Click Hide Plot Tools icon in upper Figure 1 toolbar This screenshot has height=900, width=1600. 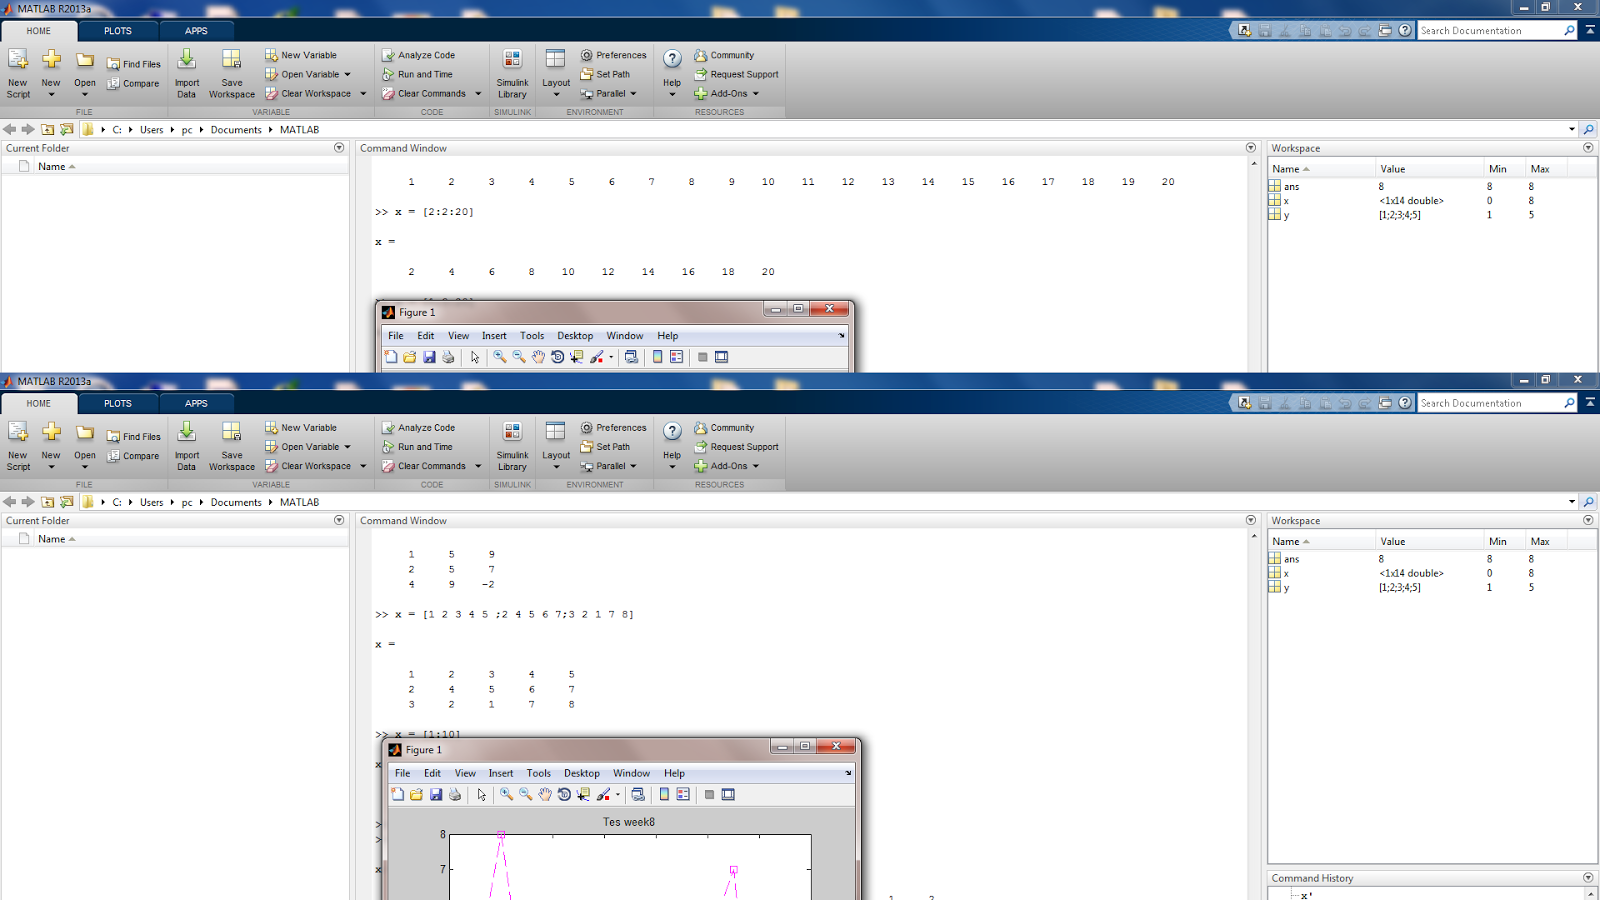point(703,357)
